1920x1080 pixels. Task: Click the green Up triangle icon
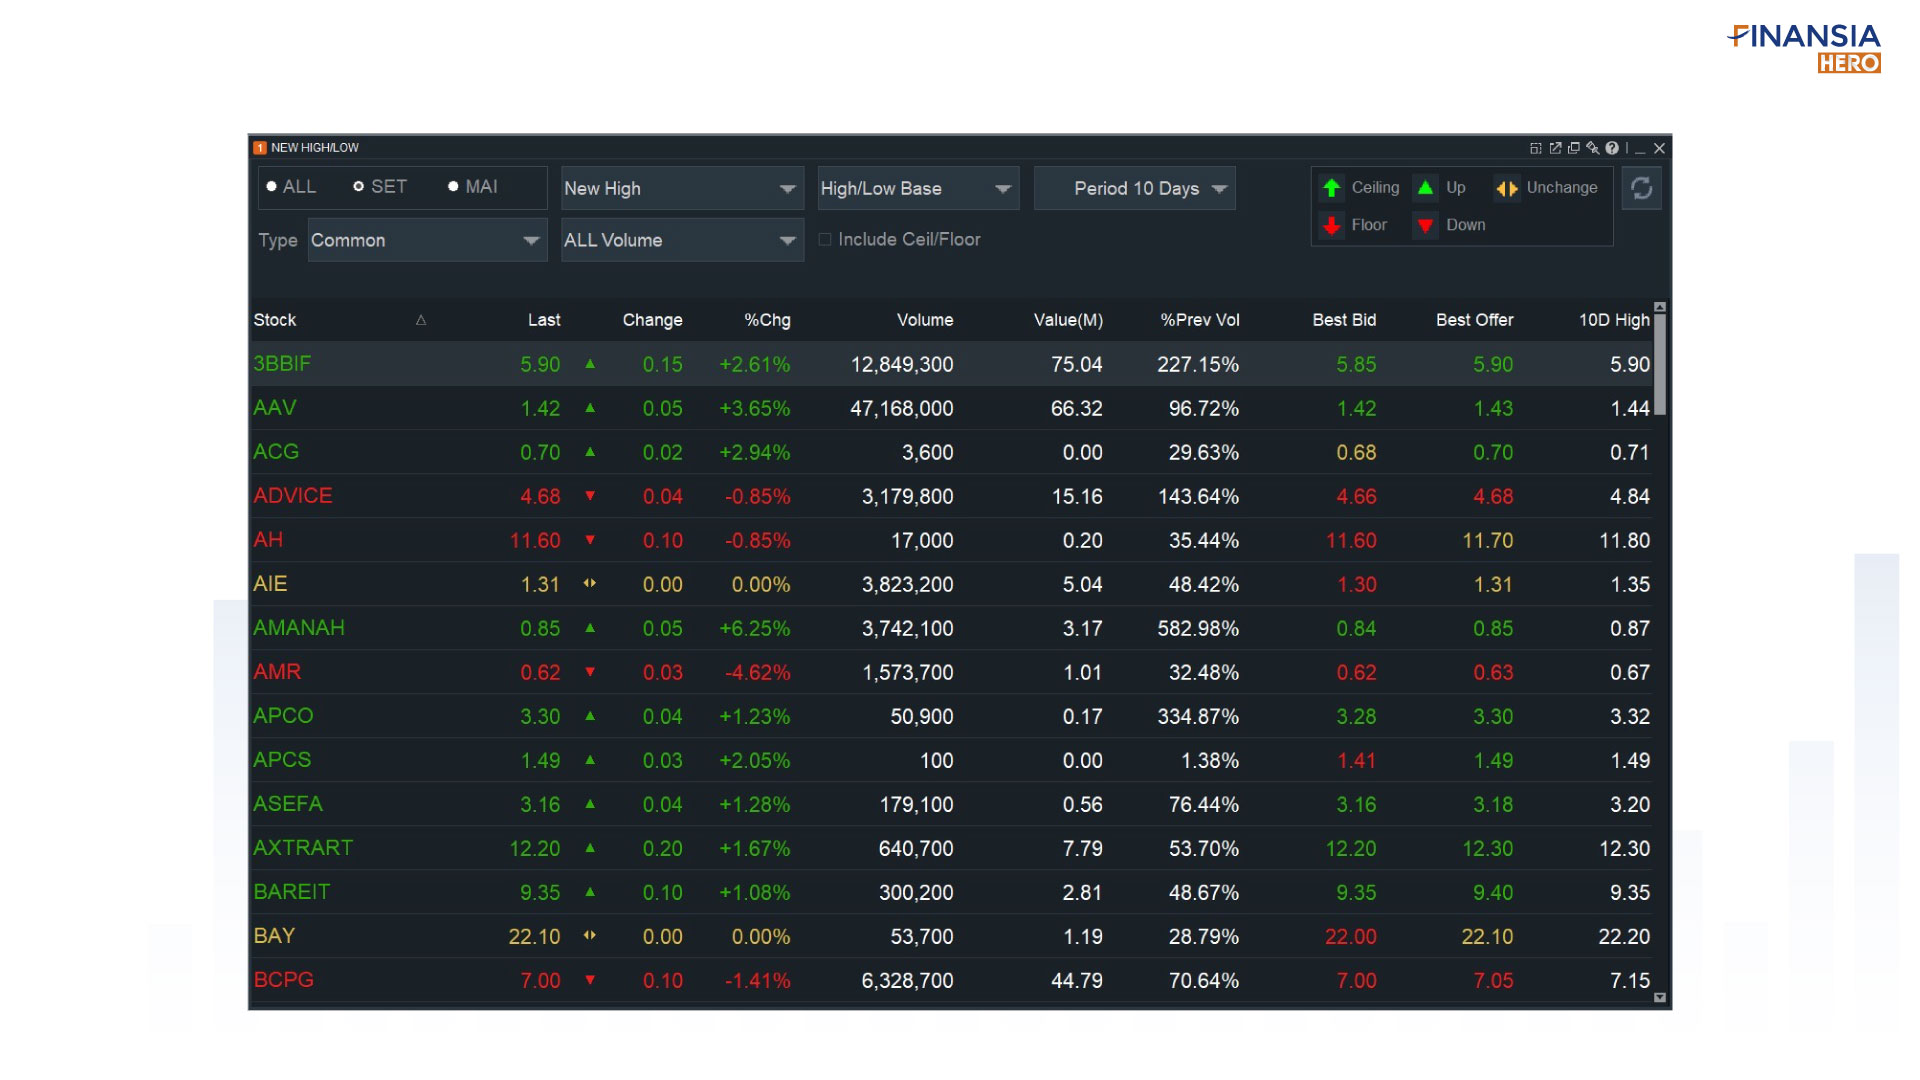point(1425,188)
